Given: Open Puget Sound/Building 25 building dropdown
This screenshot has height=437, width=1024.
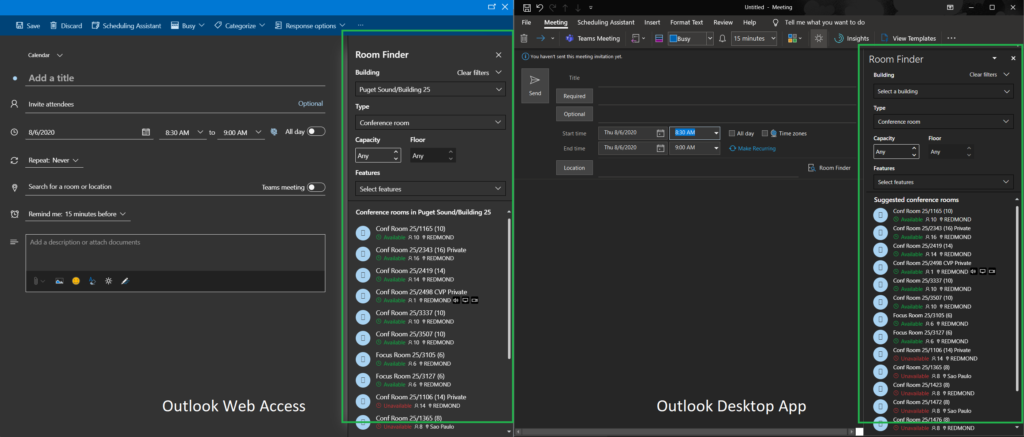Looking at the screenshot, I should 430,89.
